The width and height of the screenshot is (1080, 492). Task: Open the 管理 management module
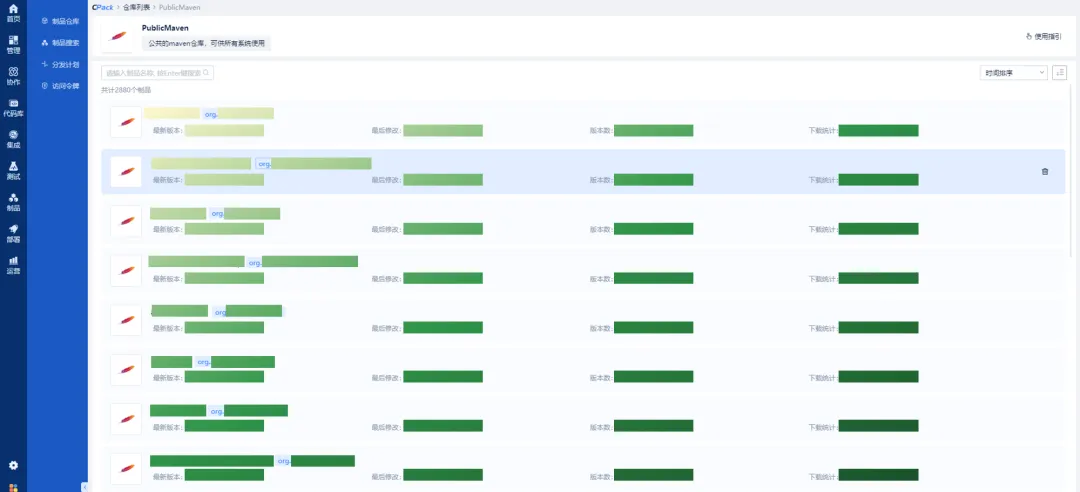pyautogui.click(x=13, y=44)
